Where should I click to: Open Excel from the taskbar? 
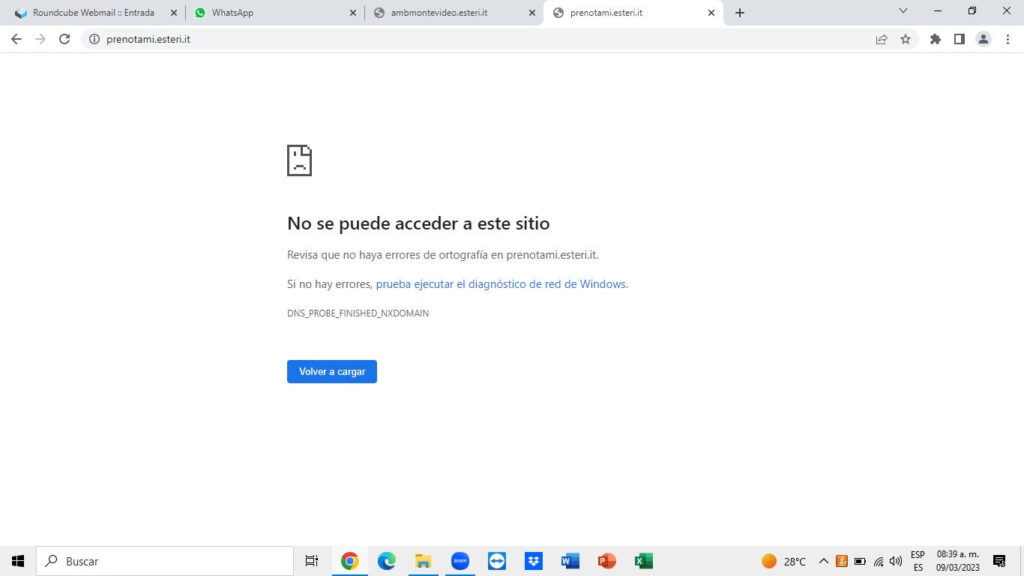point(643,561)
